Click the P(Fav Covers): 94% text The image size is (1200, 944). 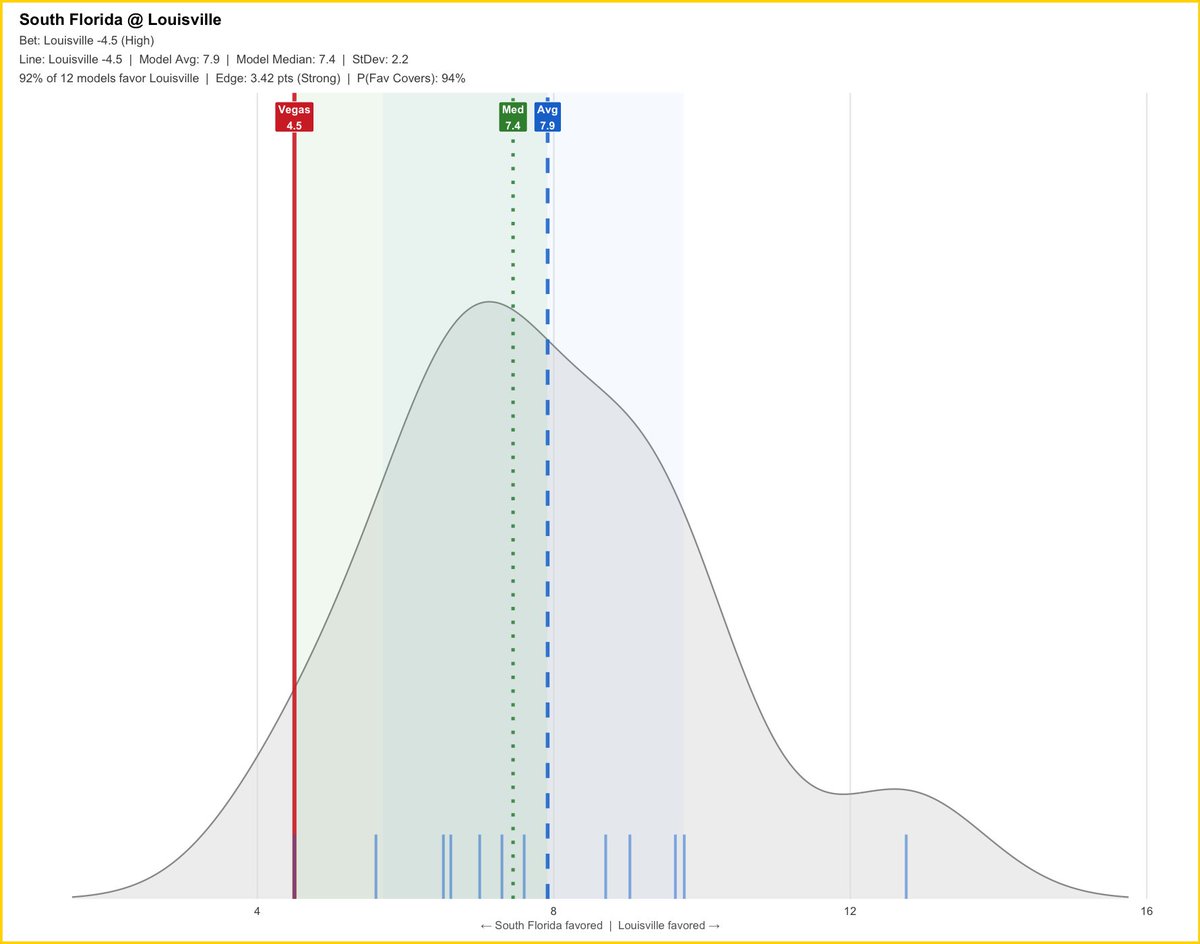point(411,78)
